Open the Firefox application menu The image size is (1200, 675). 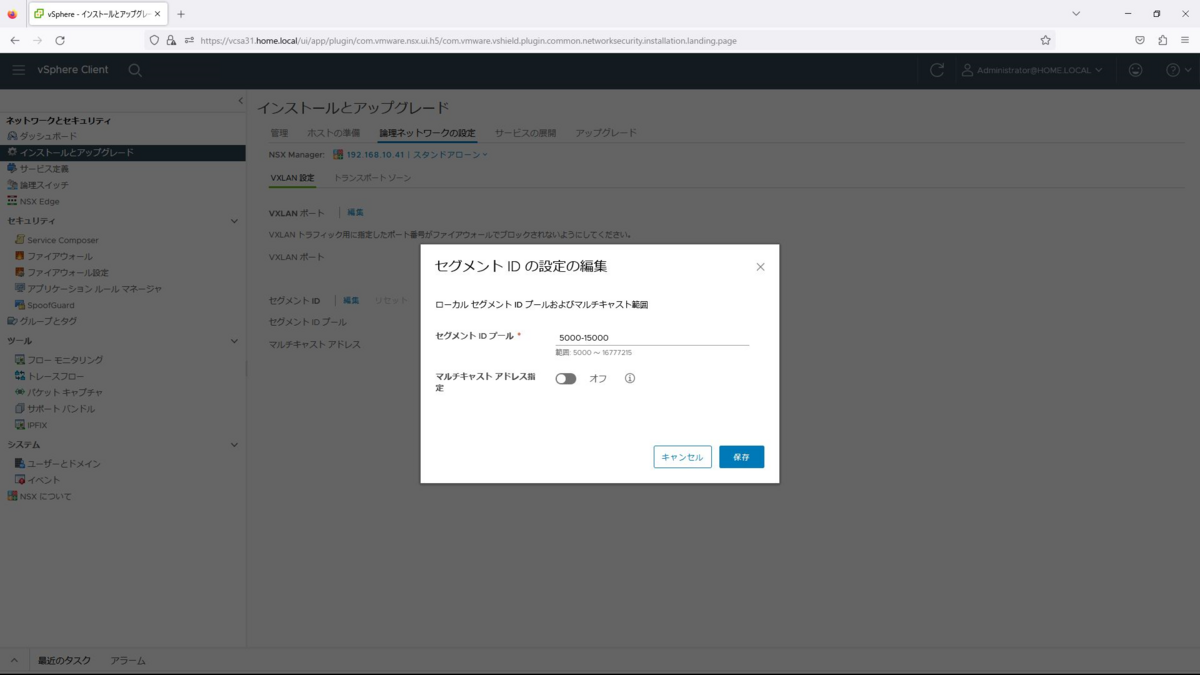(1185, 41)
